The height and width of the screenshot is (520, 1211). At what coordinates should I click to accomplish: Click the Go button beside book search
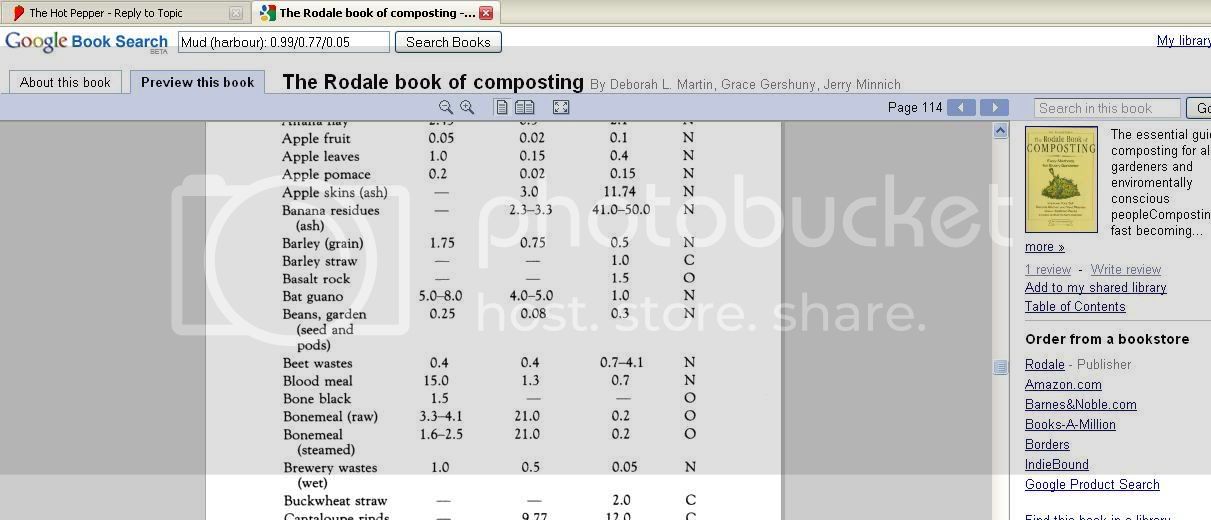point(1199,108)
